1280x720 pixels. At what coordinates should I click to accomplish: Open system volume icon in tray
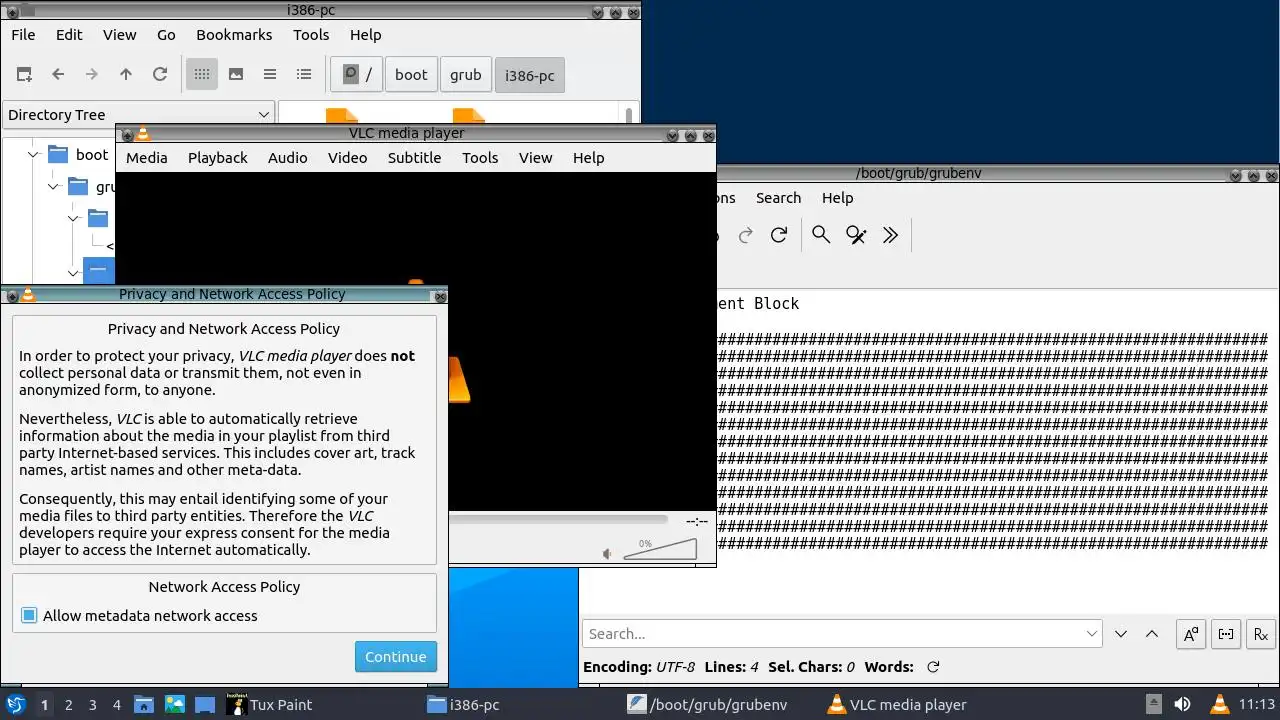(1181, 704)
